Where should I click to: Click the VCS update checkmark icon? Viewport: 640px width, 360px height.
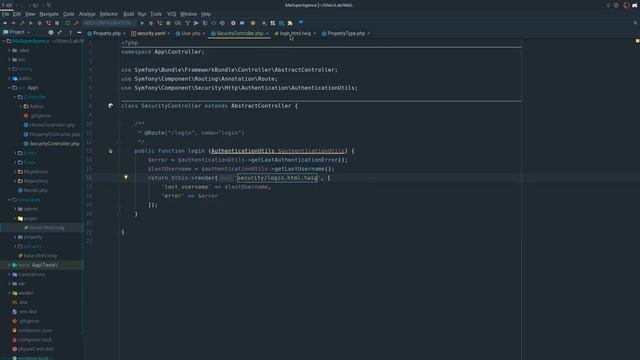coord(187,23)
